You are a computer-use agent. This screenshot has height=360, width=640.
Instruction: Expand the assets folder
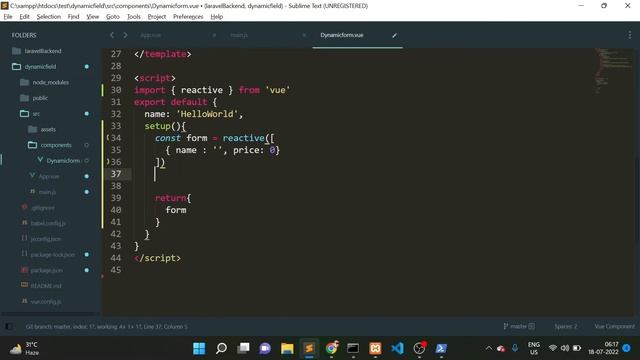(x=48, y=129)
